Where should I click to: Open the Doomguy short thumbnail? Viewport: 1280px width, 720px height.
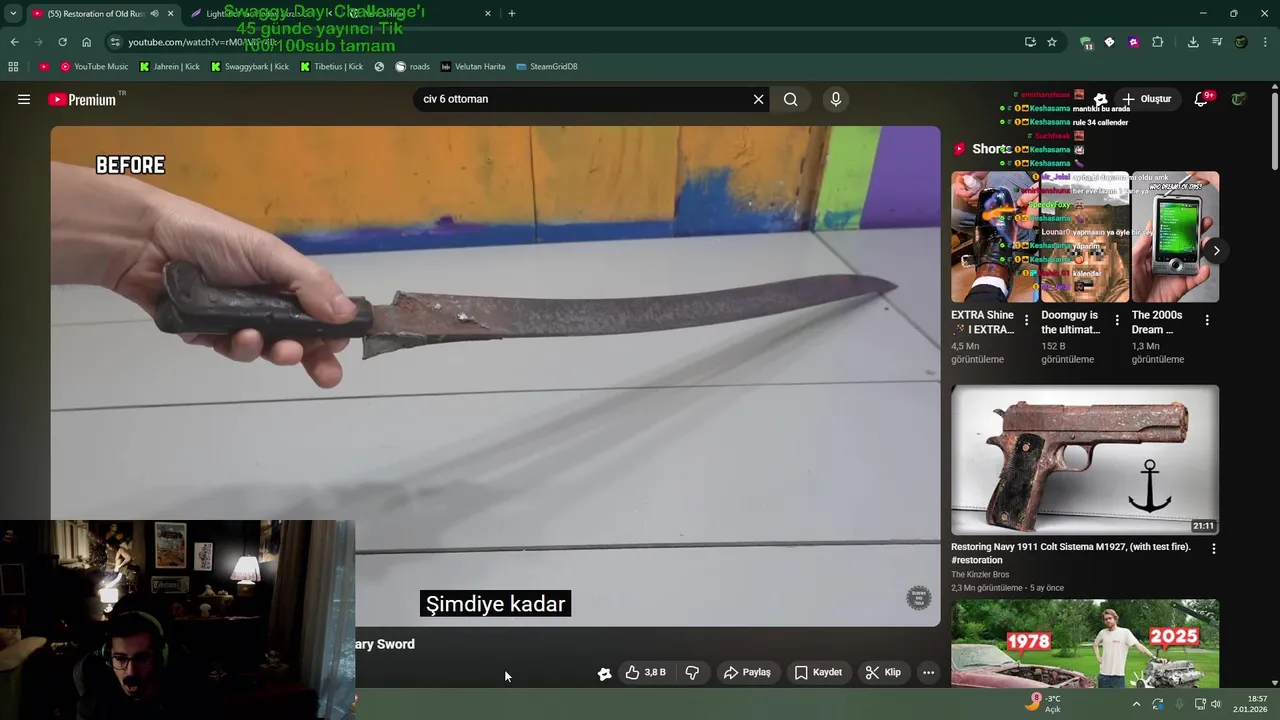(1085, 237)
